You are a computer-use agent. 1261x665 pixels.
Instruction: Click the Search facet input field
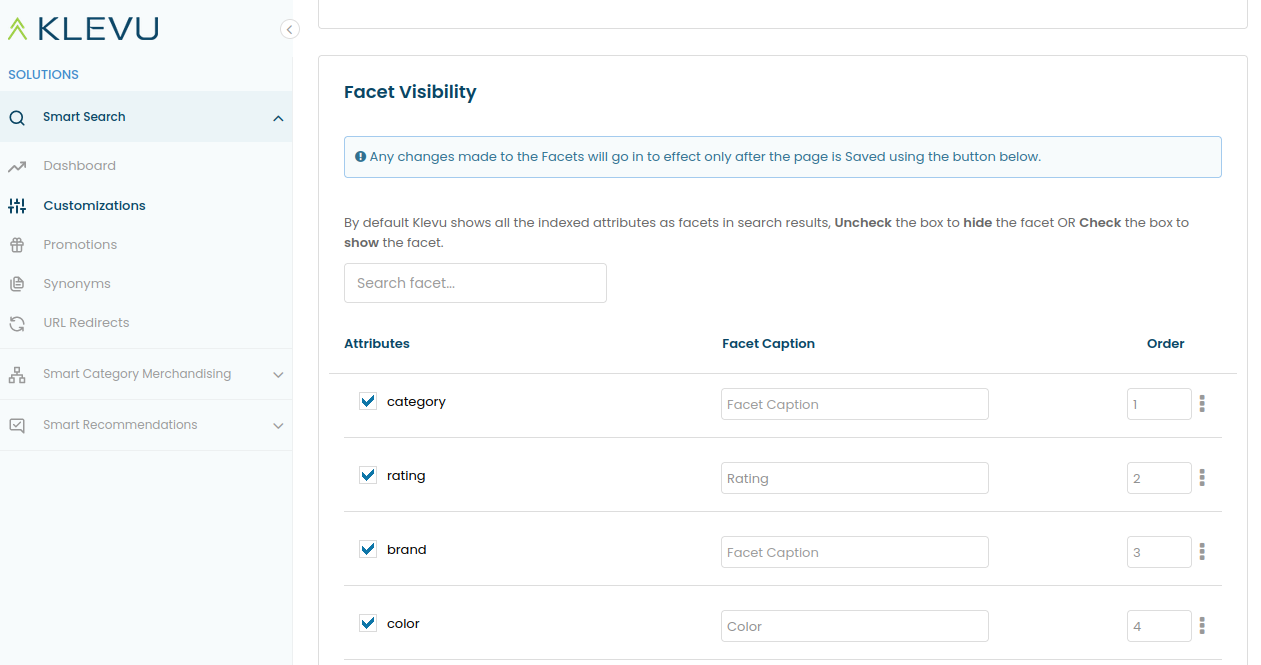pos(475,283)
